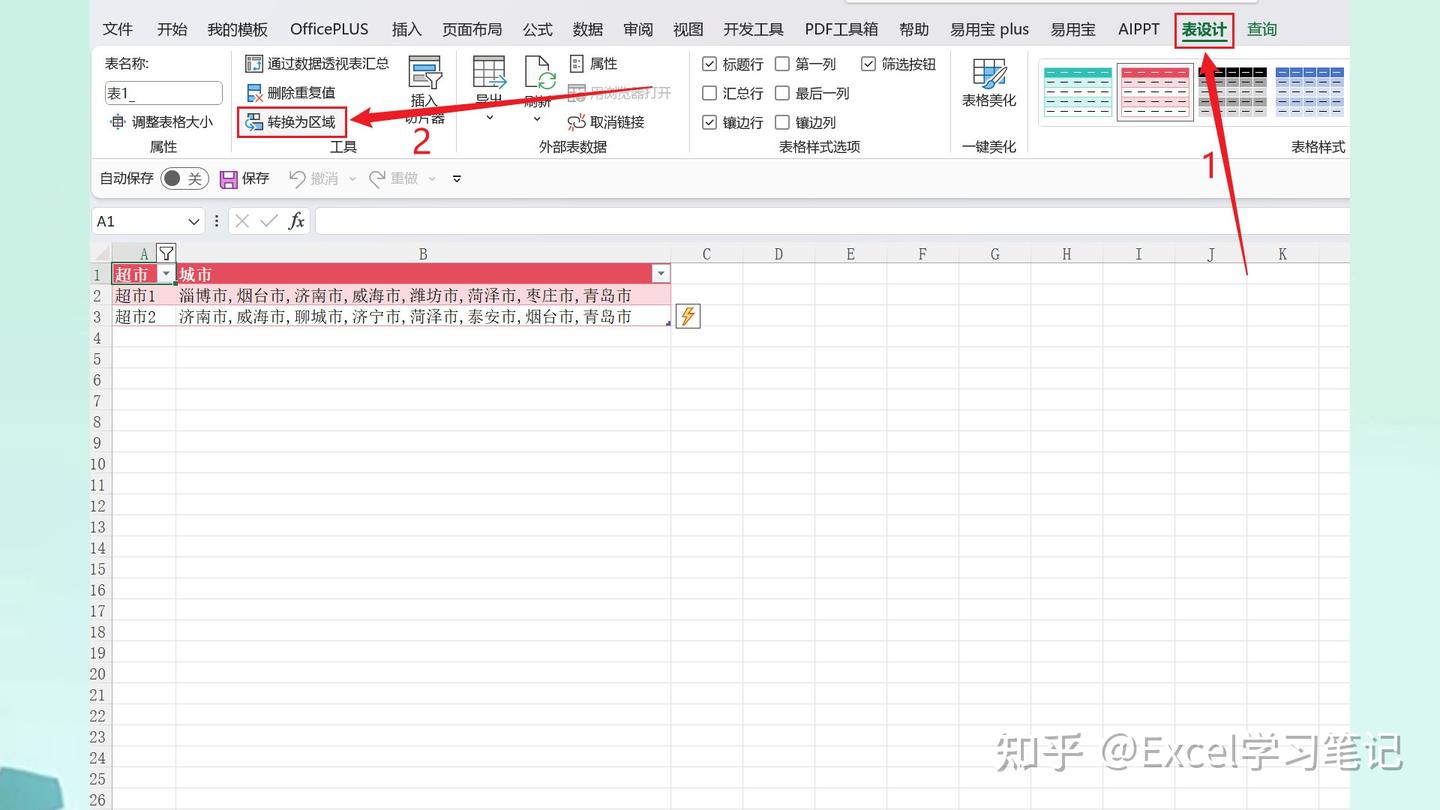Open Undo history dropdown arrow
This screenshot has height=810, width=1440.
tap(352, 179)
